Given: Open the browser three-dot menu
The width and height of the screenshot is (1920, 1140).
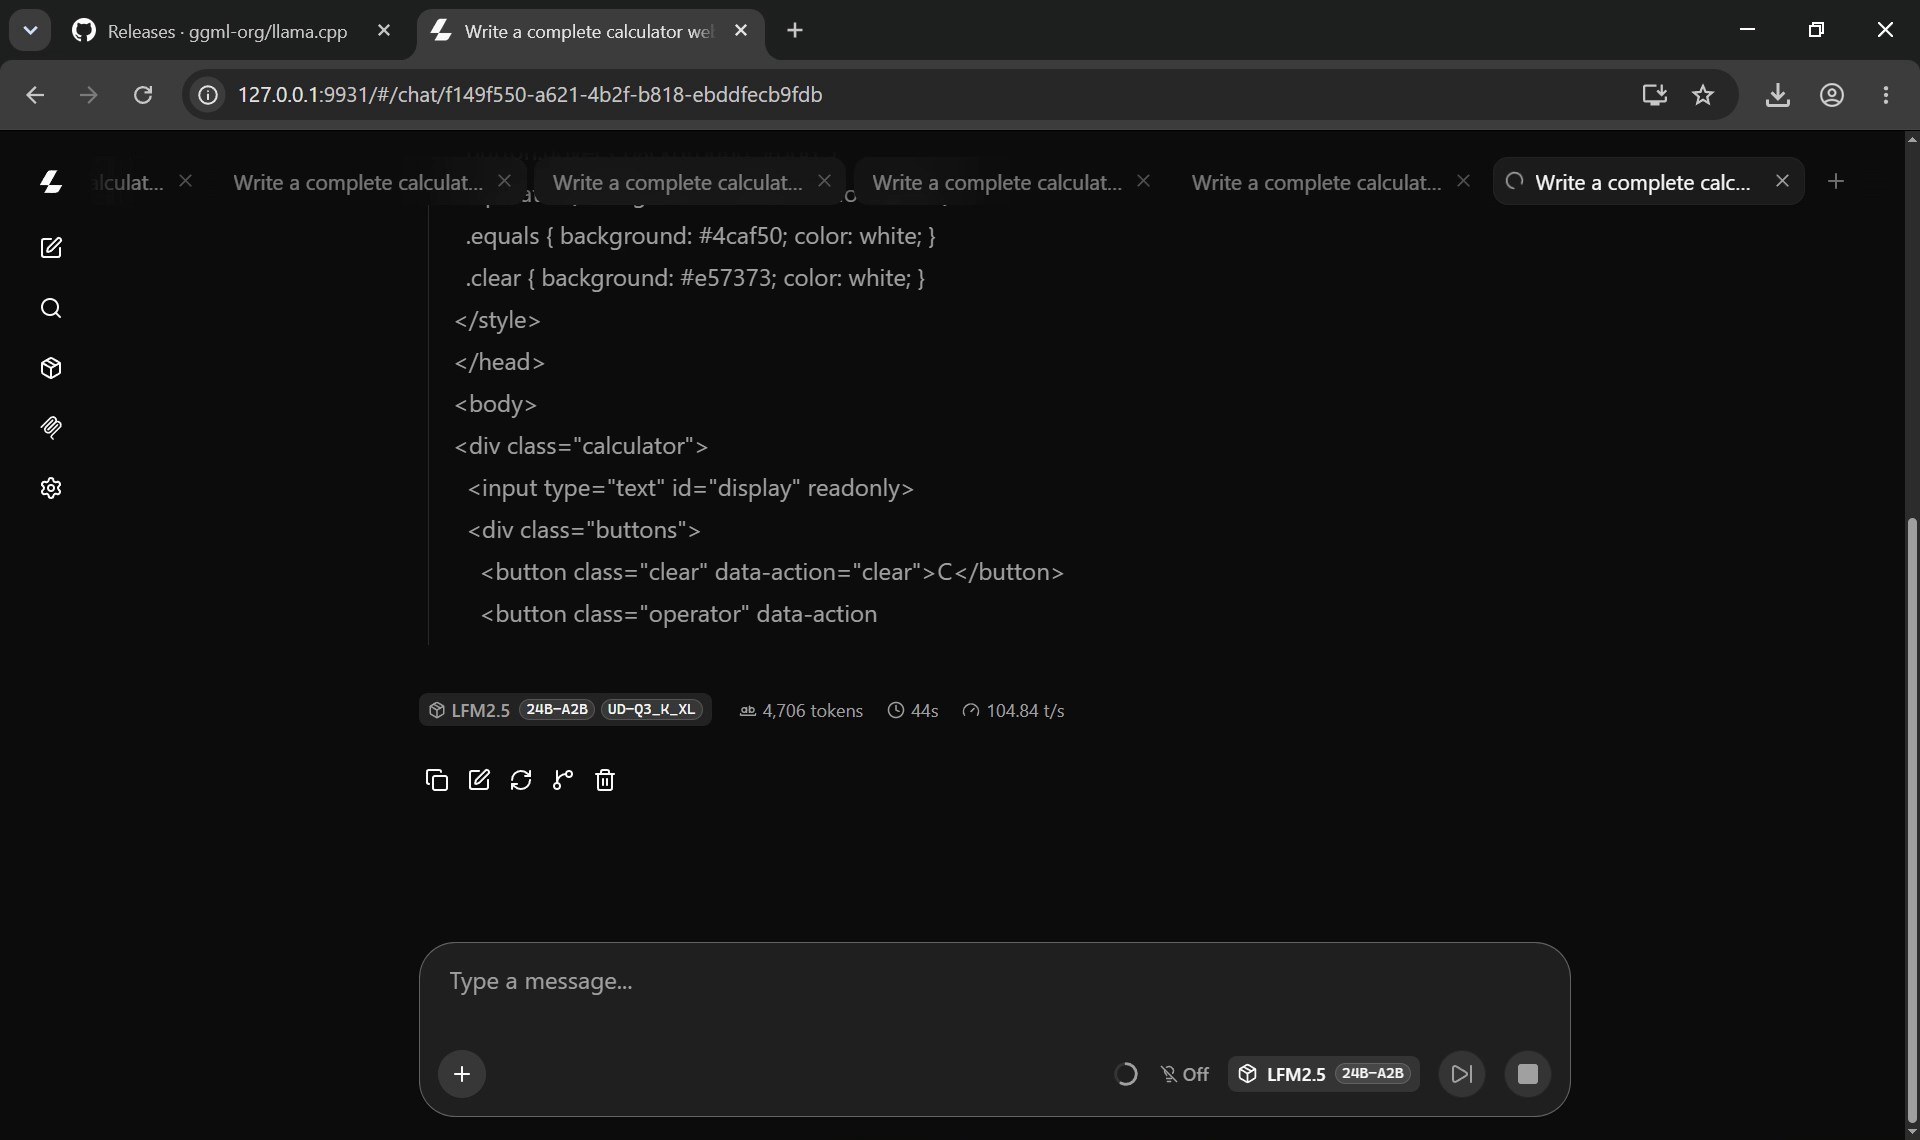Looking at the screenshot, I should click(1886, 95).
